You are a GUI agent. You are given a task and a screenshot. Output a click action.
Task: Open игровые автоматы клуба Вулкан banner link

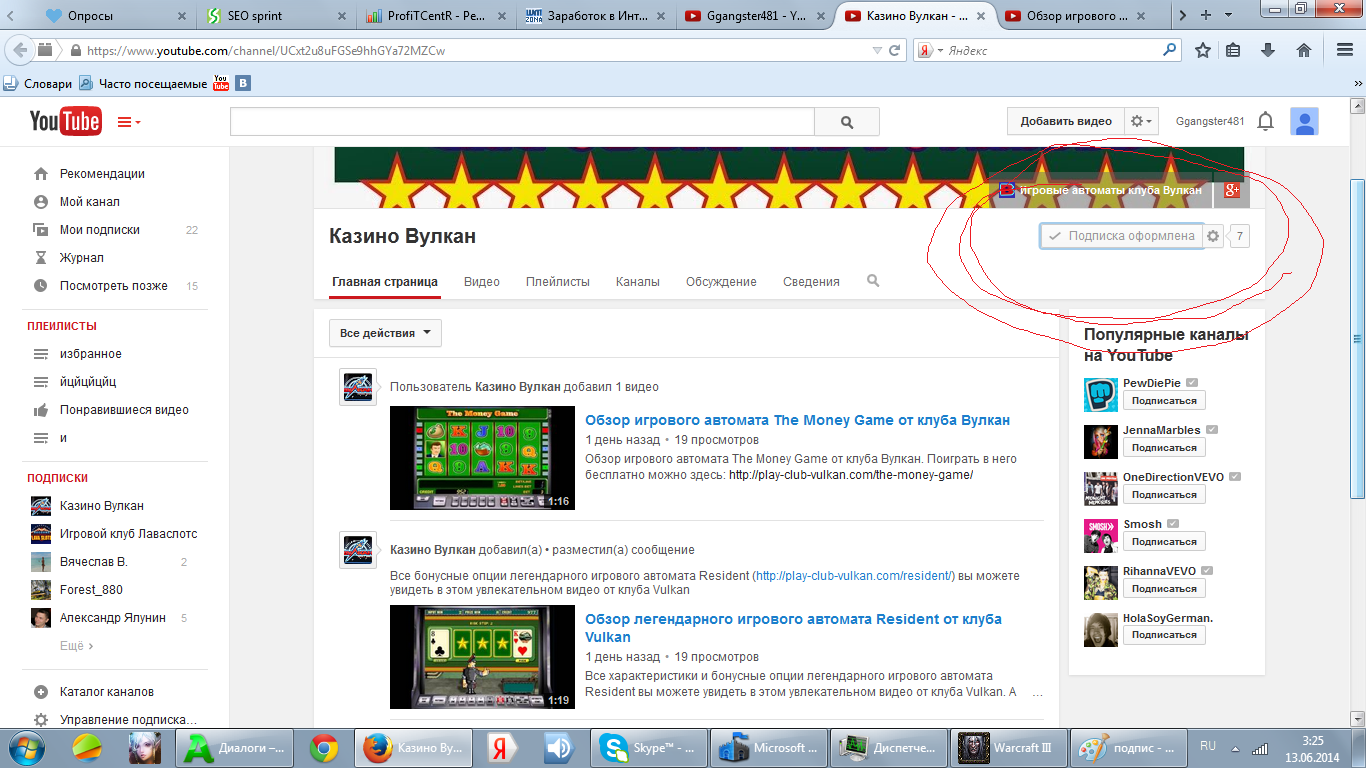coord(1100,190)
